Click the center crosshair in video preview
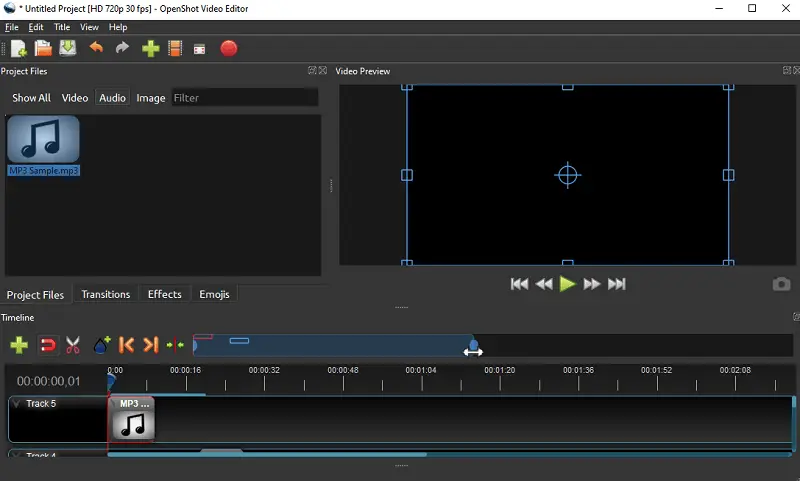The height and width of the screenshot is (481, 800). 567,175
